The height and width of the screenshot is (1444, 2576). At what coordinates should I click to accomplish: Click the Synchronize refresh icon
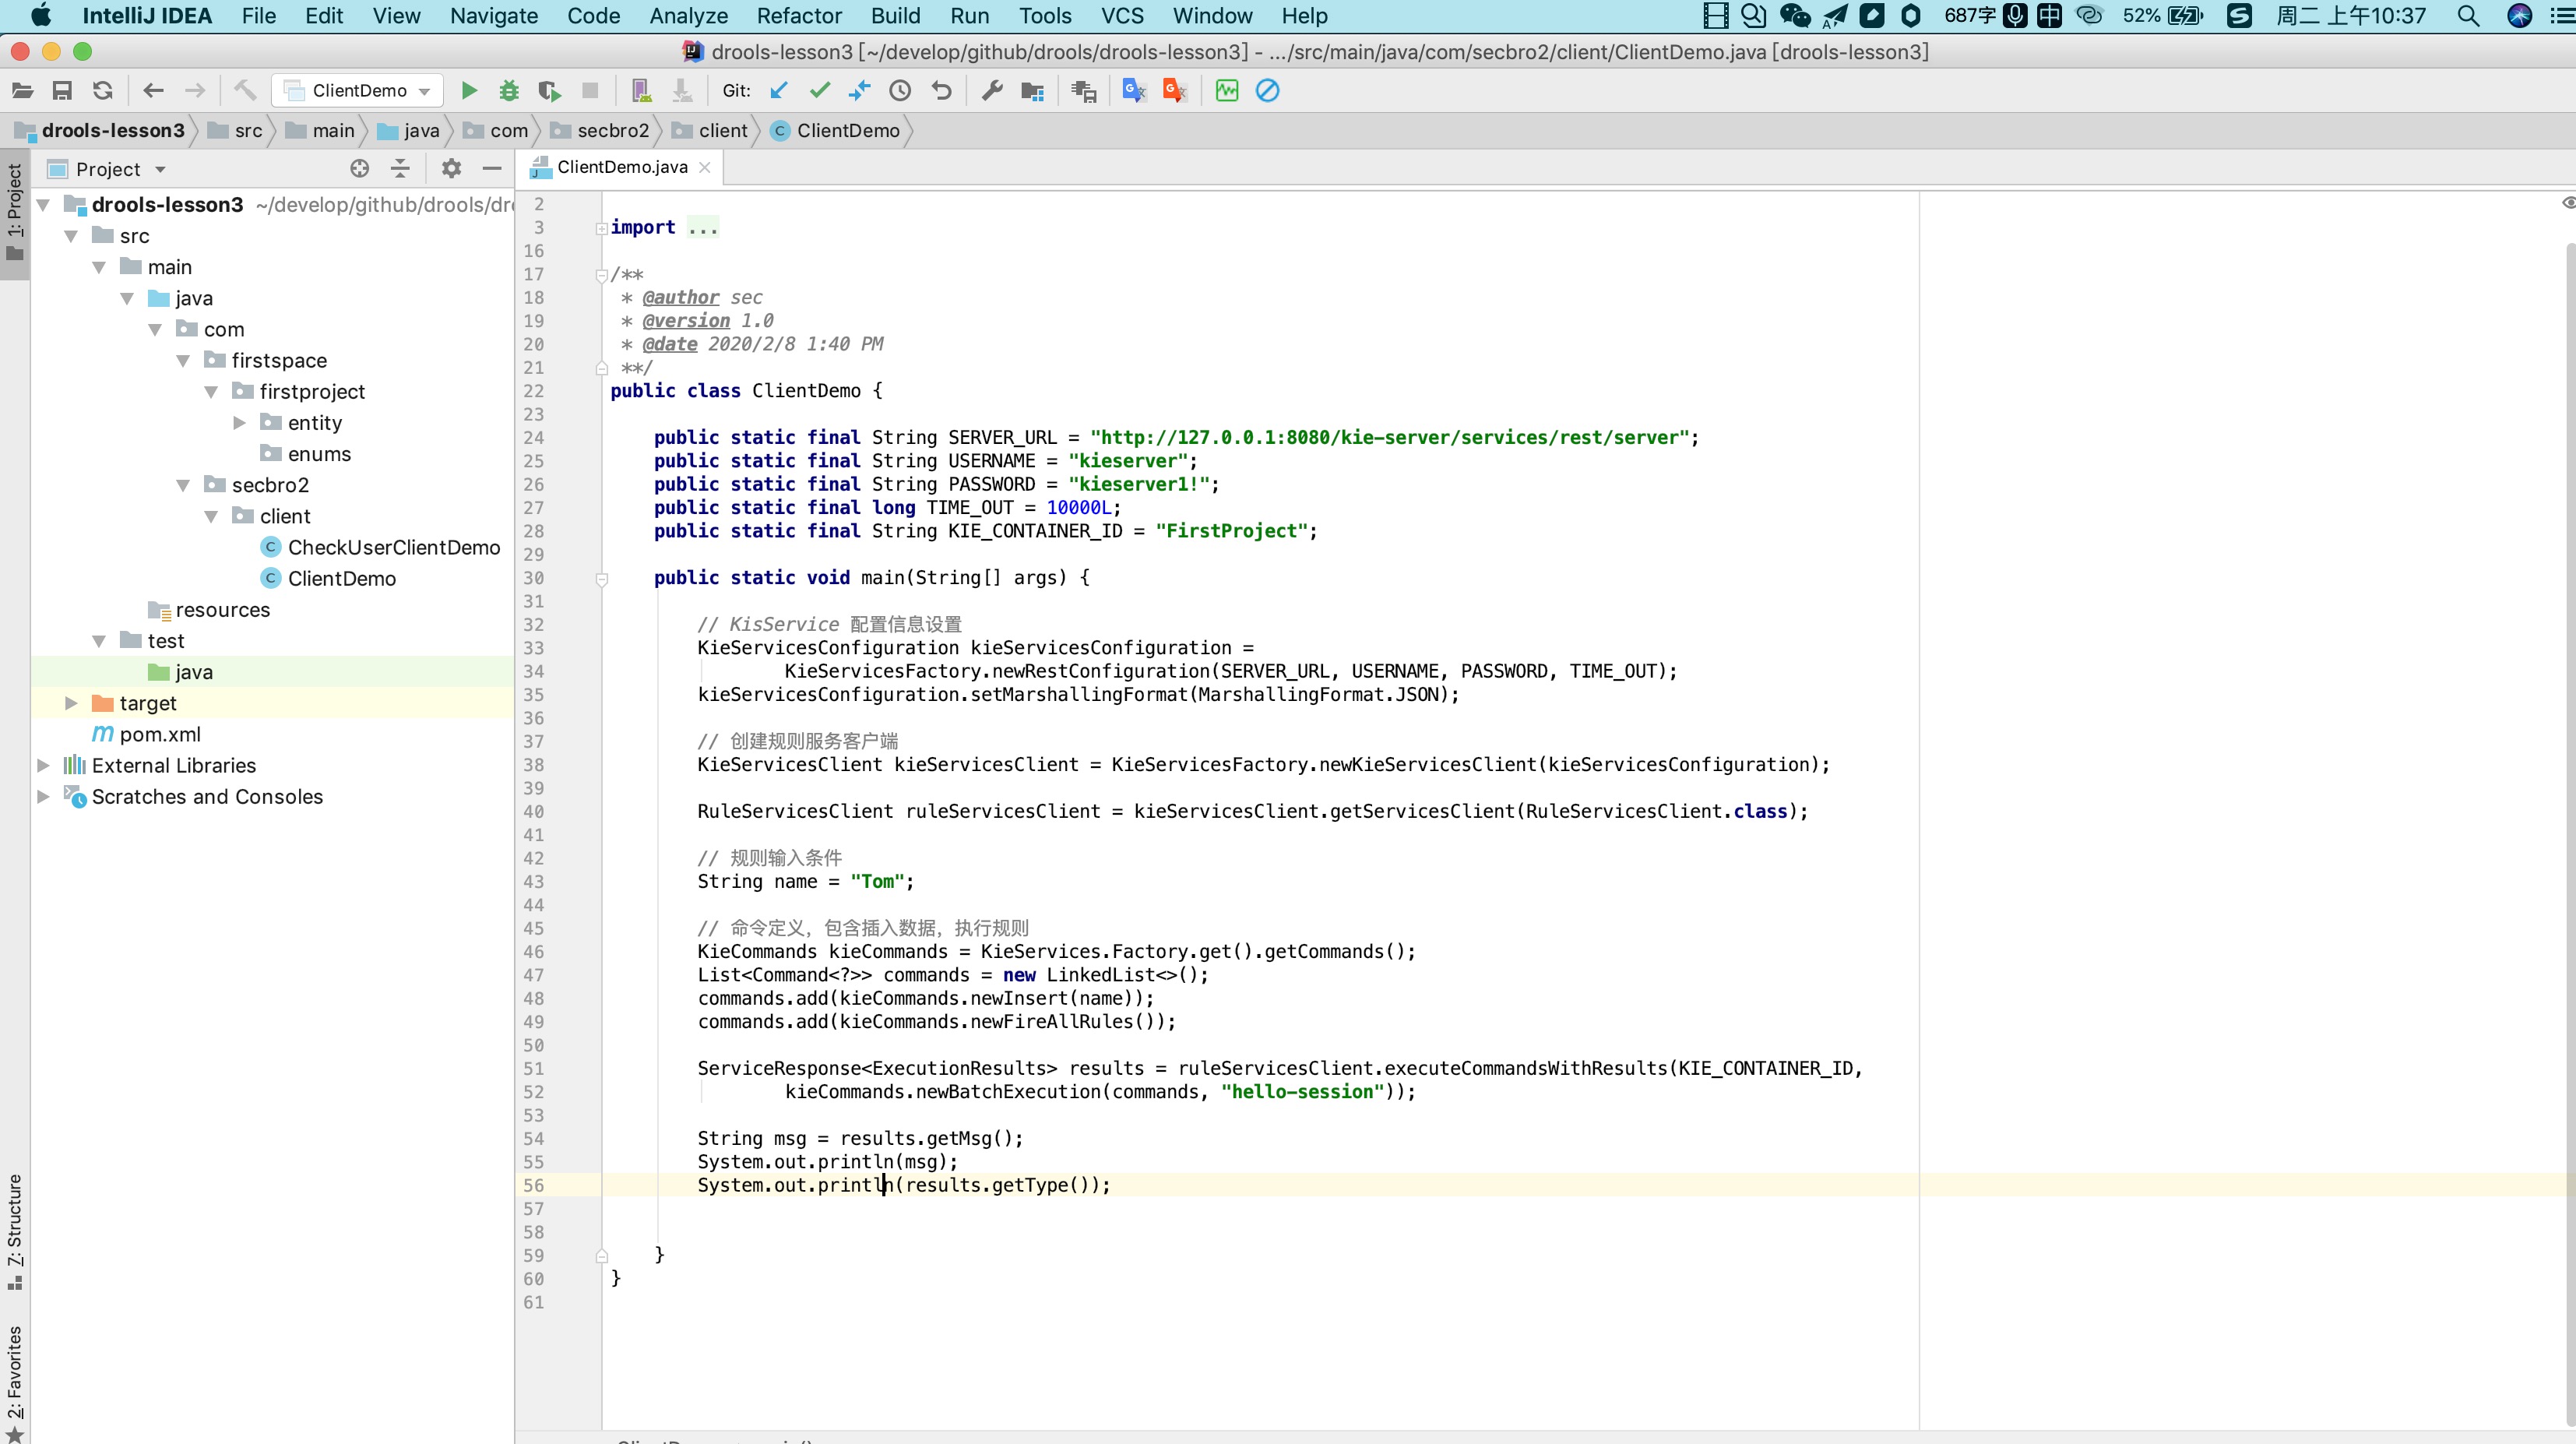(x=102, y=91)
